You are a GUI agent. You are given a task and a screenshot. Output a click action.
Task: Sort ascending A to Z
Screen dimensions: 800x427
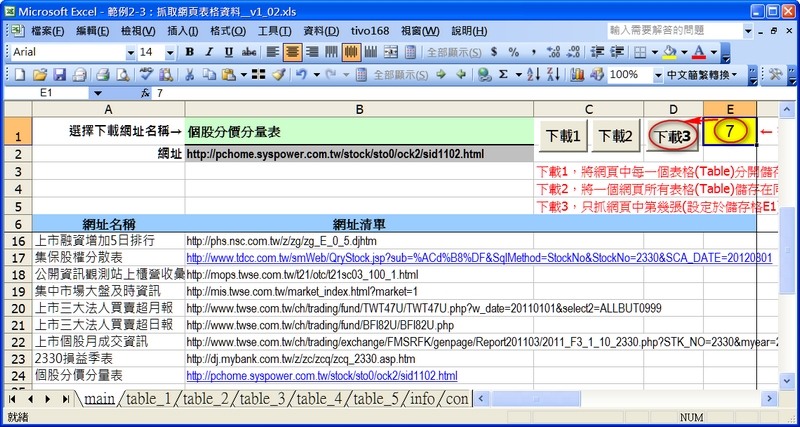pyautogui.click(x=533, y=76)
